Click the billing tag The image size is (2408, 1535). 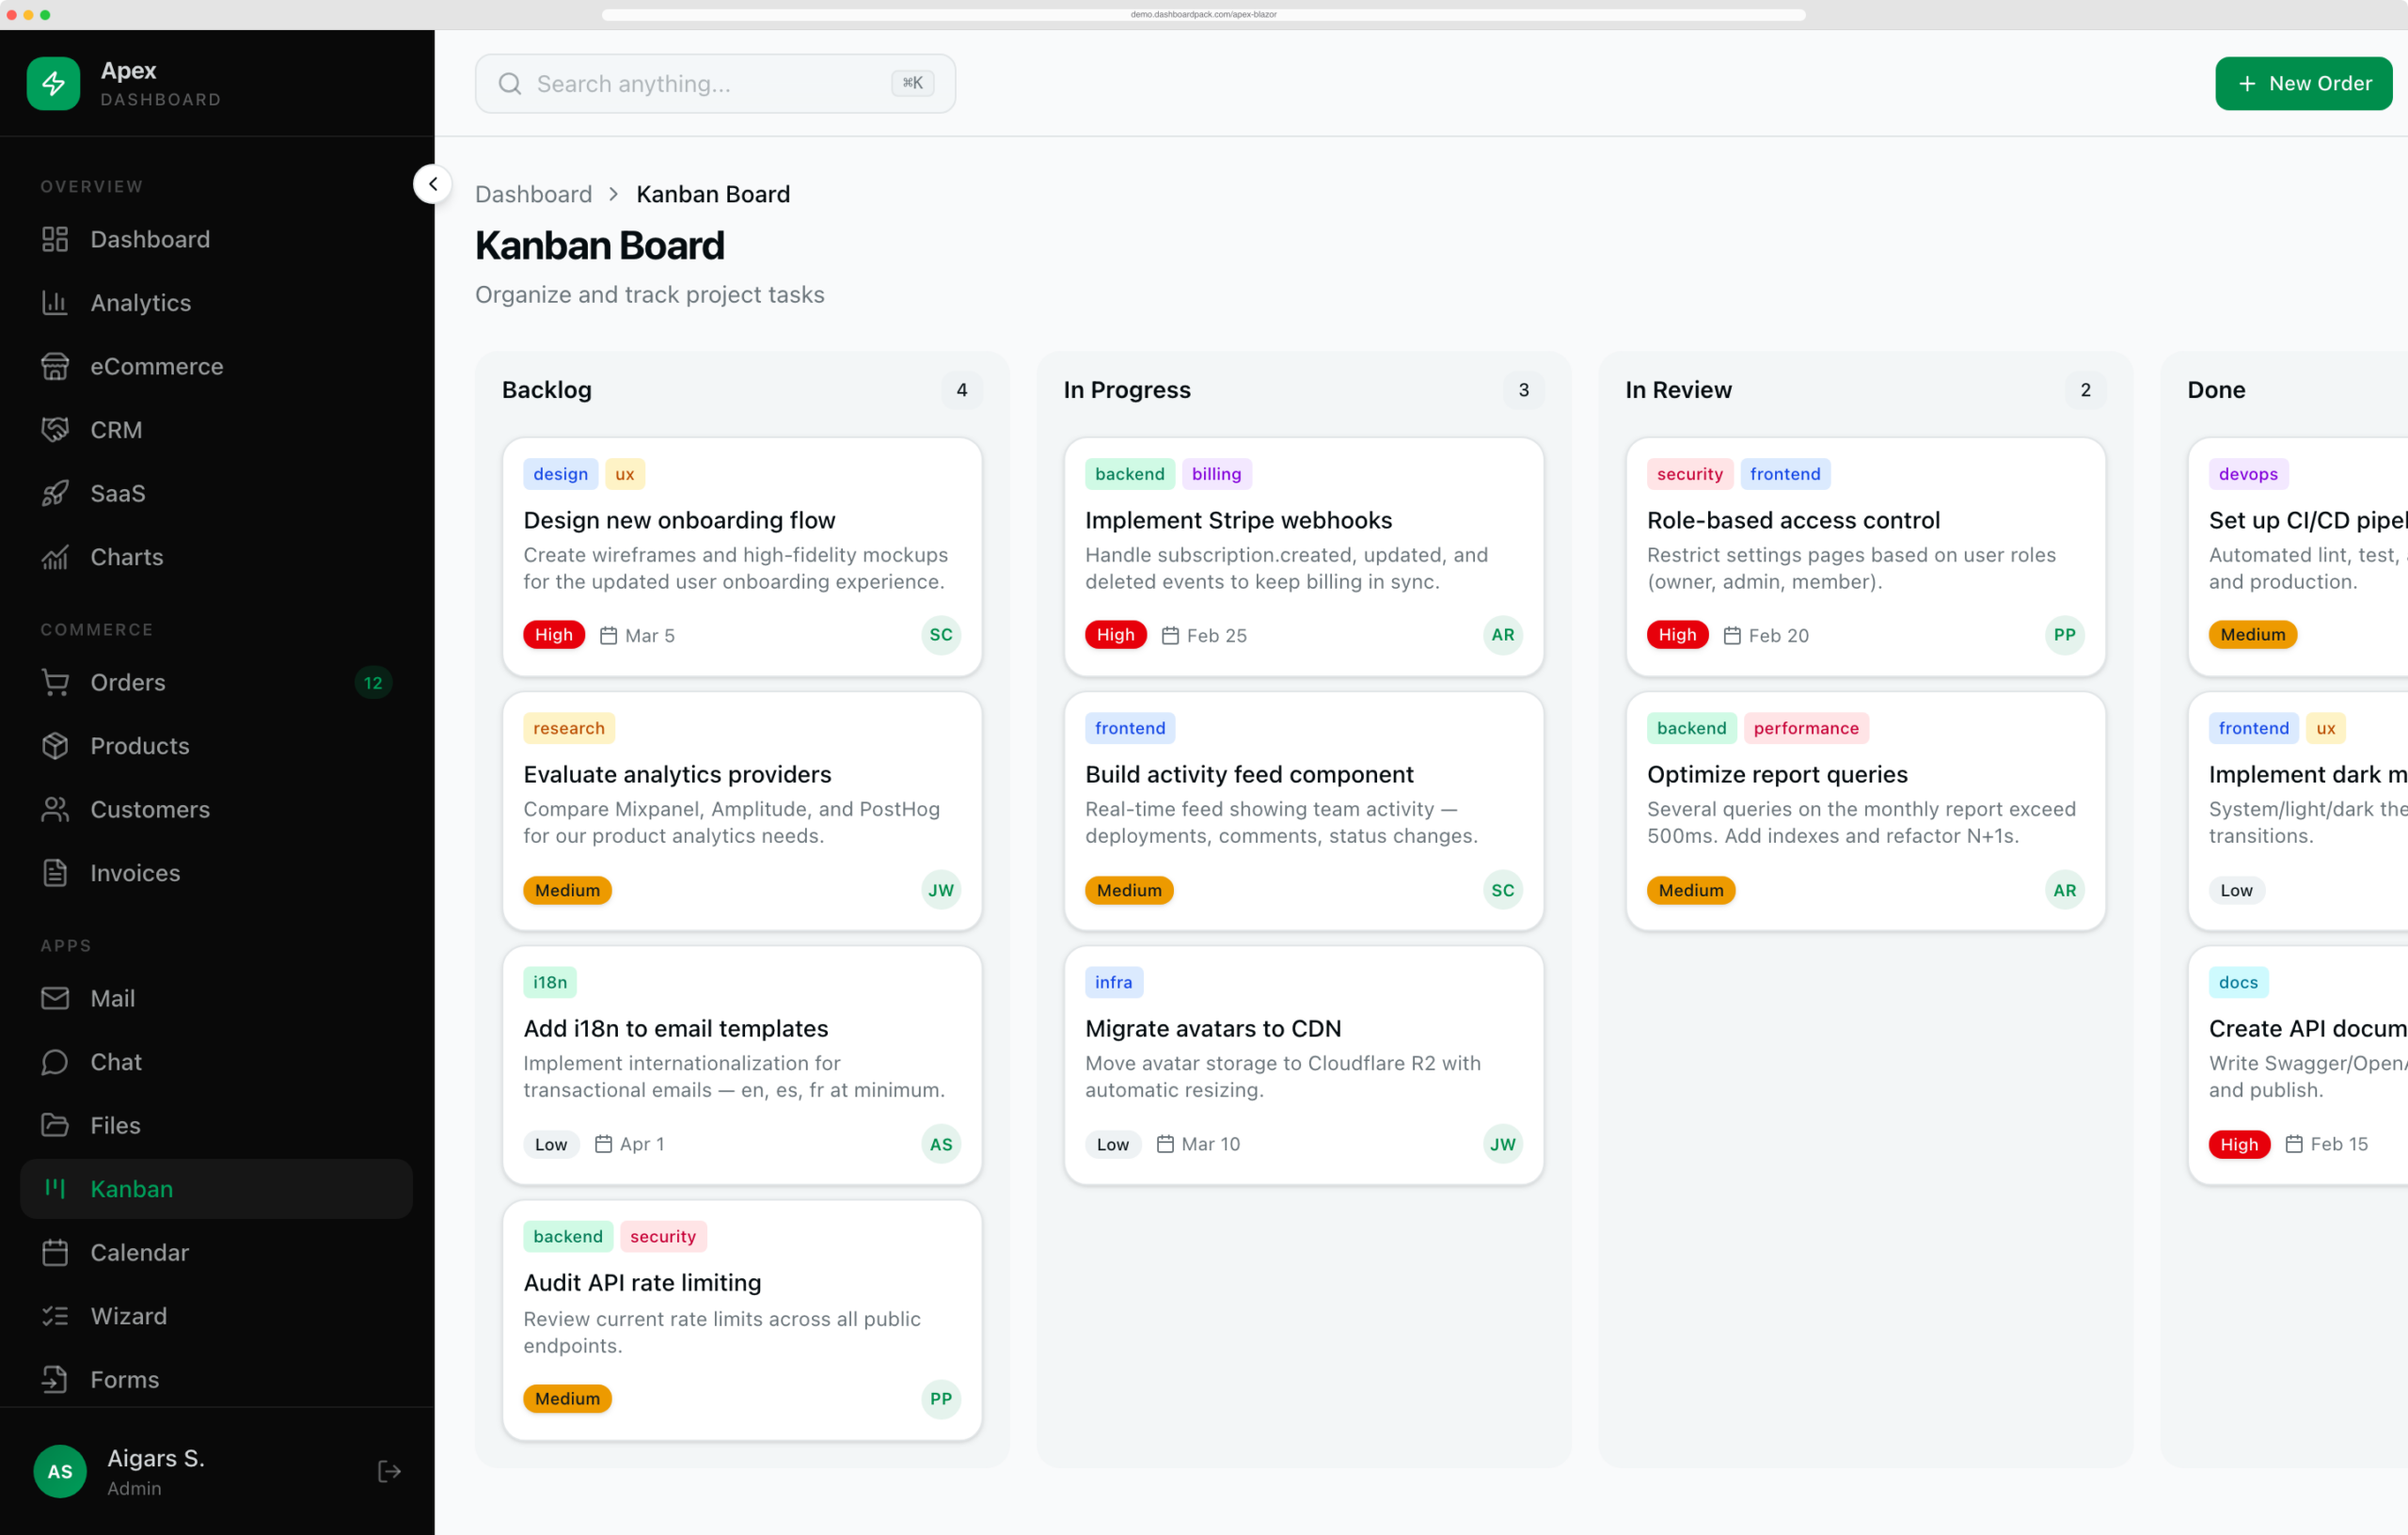click(1216, 474)
